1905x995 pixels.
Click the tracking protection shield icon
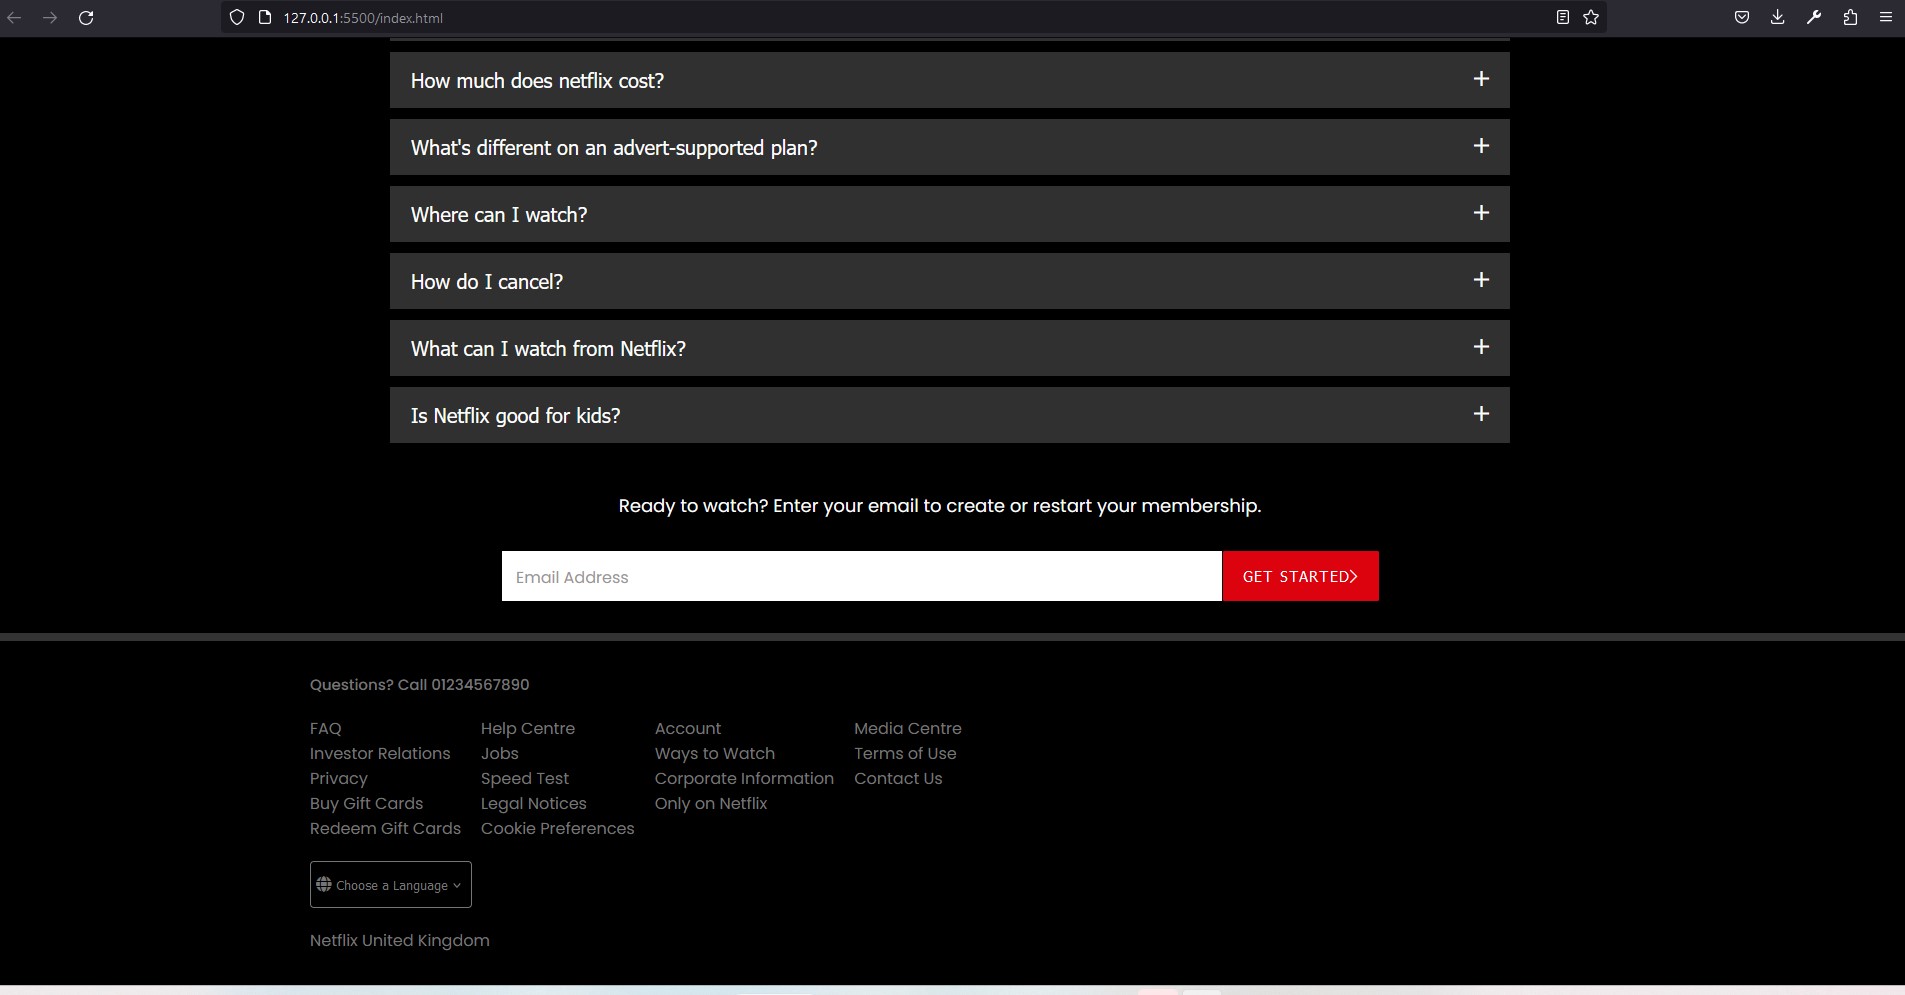(x=236, y=17)
